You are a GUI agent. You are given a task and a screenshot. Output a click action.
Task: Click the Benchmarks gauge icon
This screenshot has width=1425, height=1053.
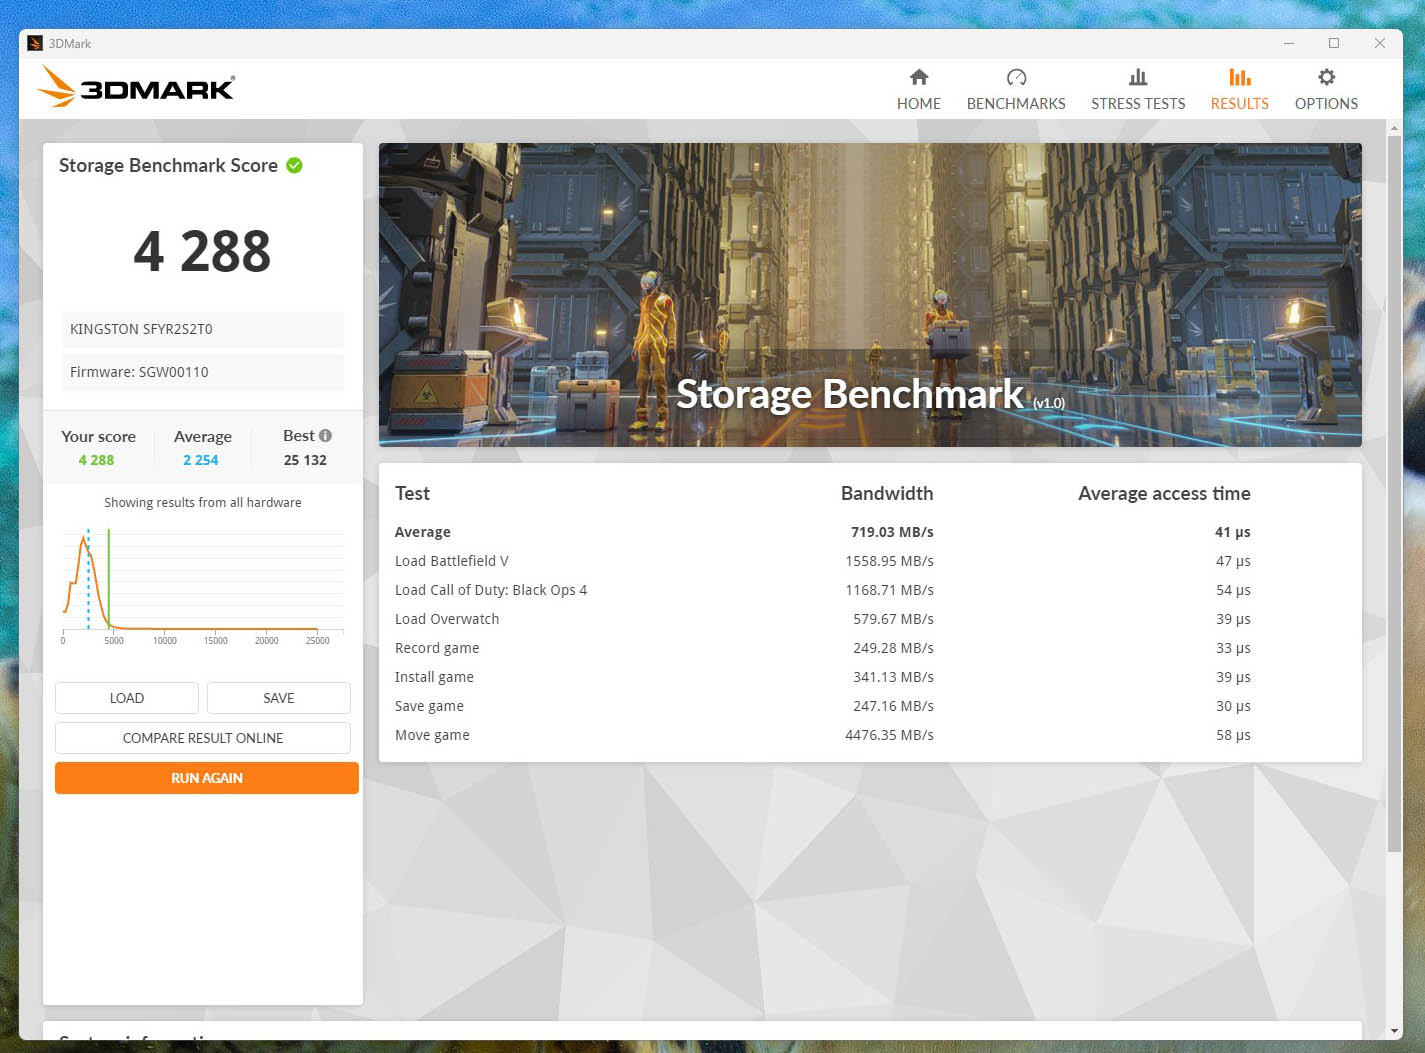coord(1016,77)
